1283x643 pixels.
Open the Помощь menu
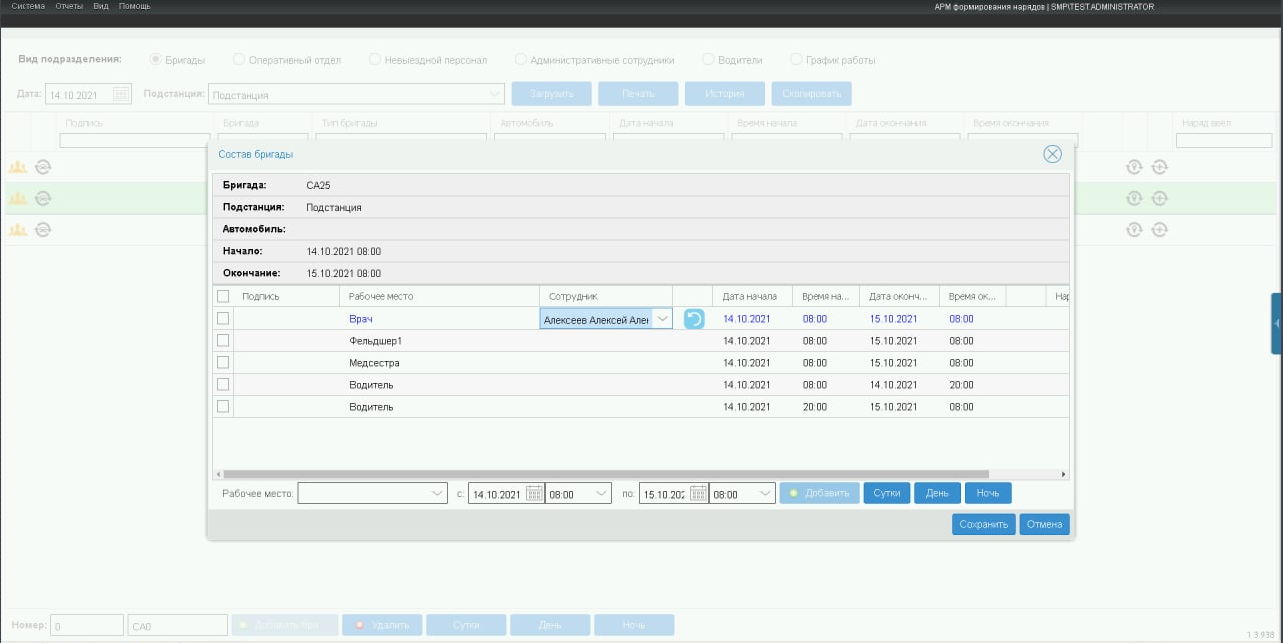(135, 6)
